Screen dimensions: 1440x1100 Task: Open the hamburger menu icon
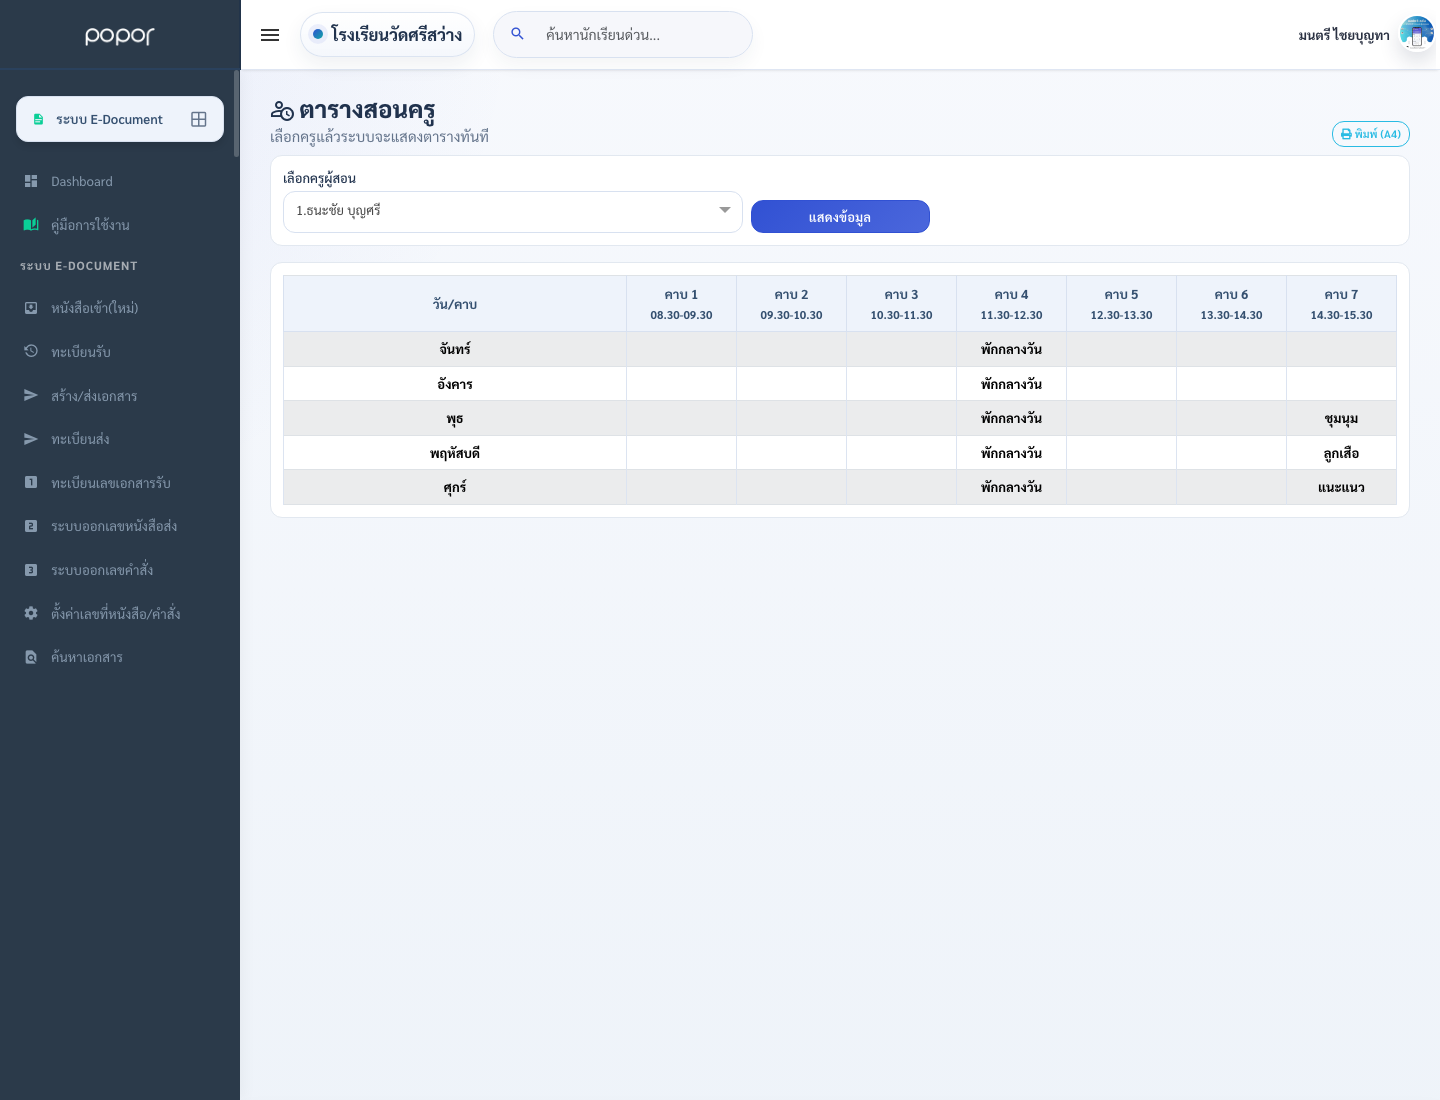coord(270,35)
